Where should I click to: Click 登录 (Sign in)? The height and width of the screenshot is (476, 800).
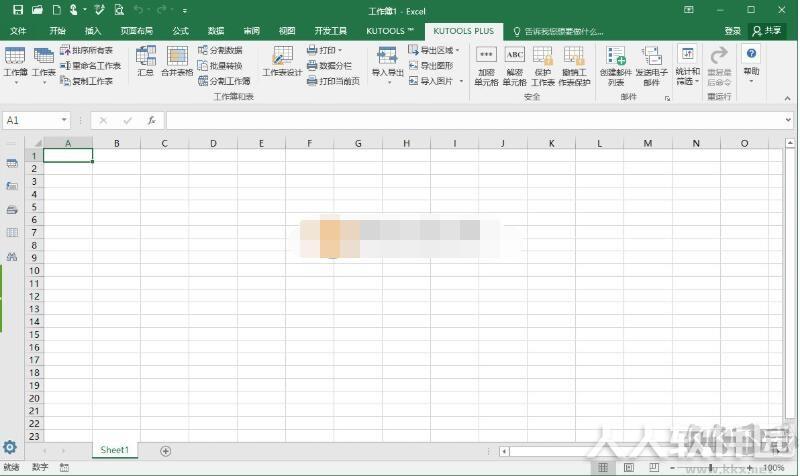[x=733, y=31]
